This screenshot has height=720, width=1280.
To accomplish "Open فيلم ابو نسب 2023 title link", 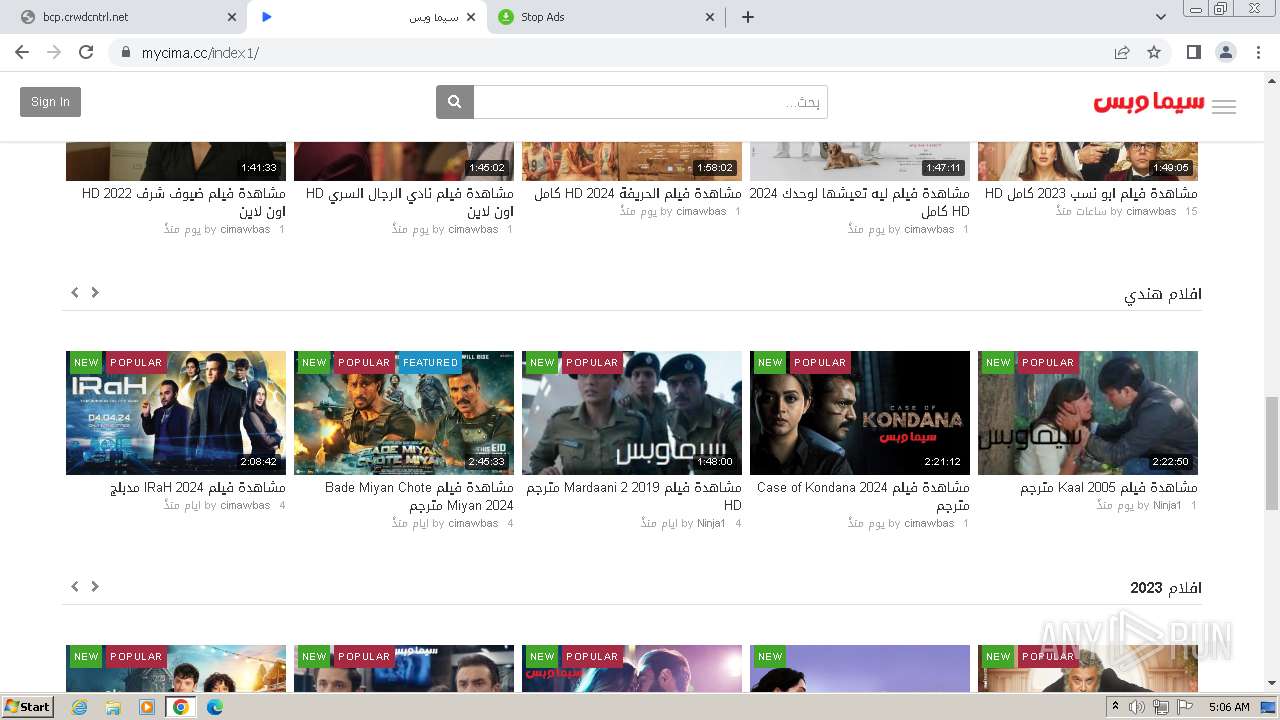I will pyautogui.click(x=1091, y=194).
